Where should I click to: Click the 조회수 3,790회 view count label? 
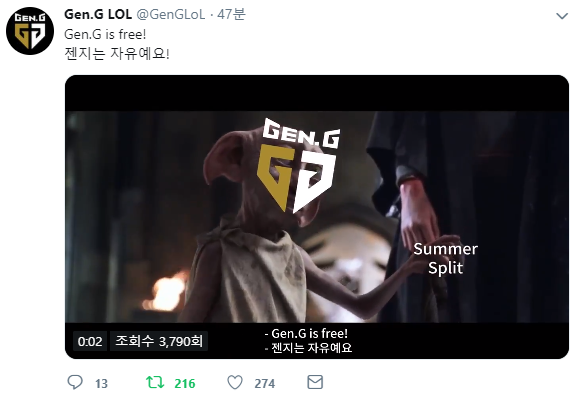159,341
